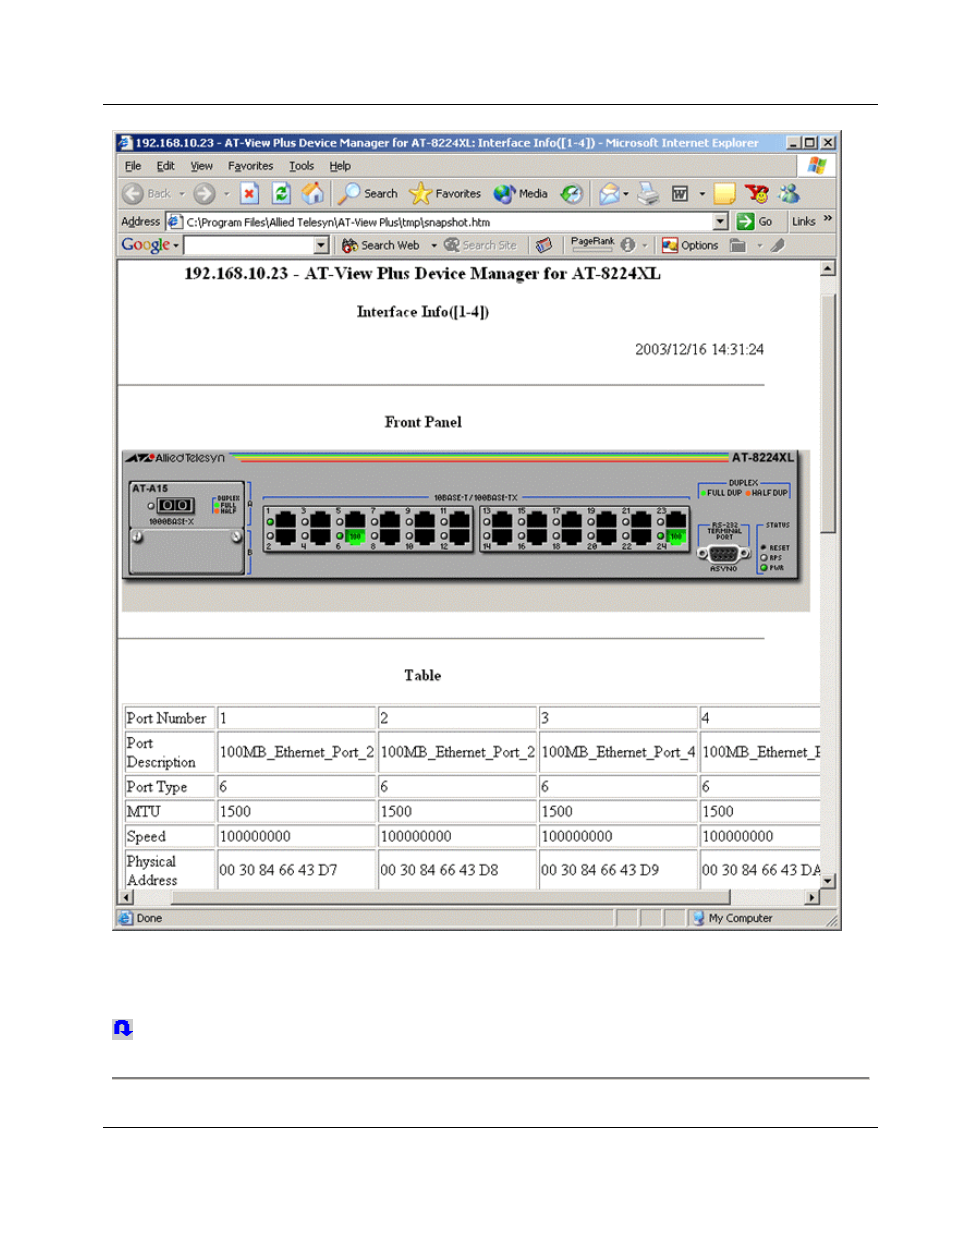954x1235 pixels.
Task: Open the Messenger people icon
Action: [x=789, y=193]
